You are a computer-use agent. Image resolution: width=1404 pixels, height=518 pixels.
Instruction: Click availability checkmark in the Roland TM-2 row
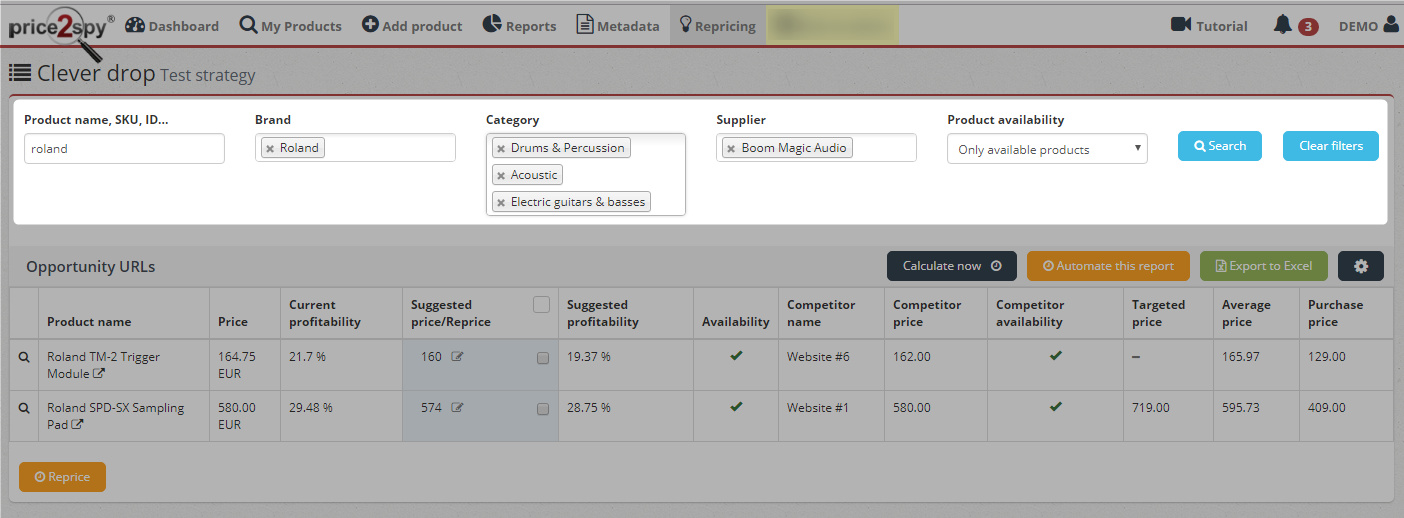(x=736, y=356)
